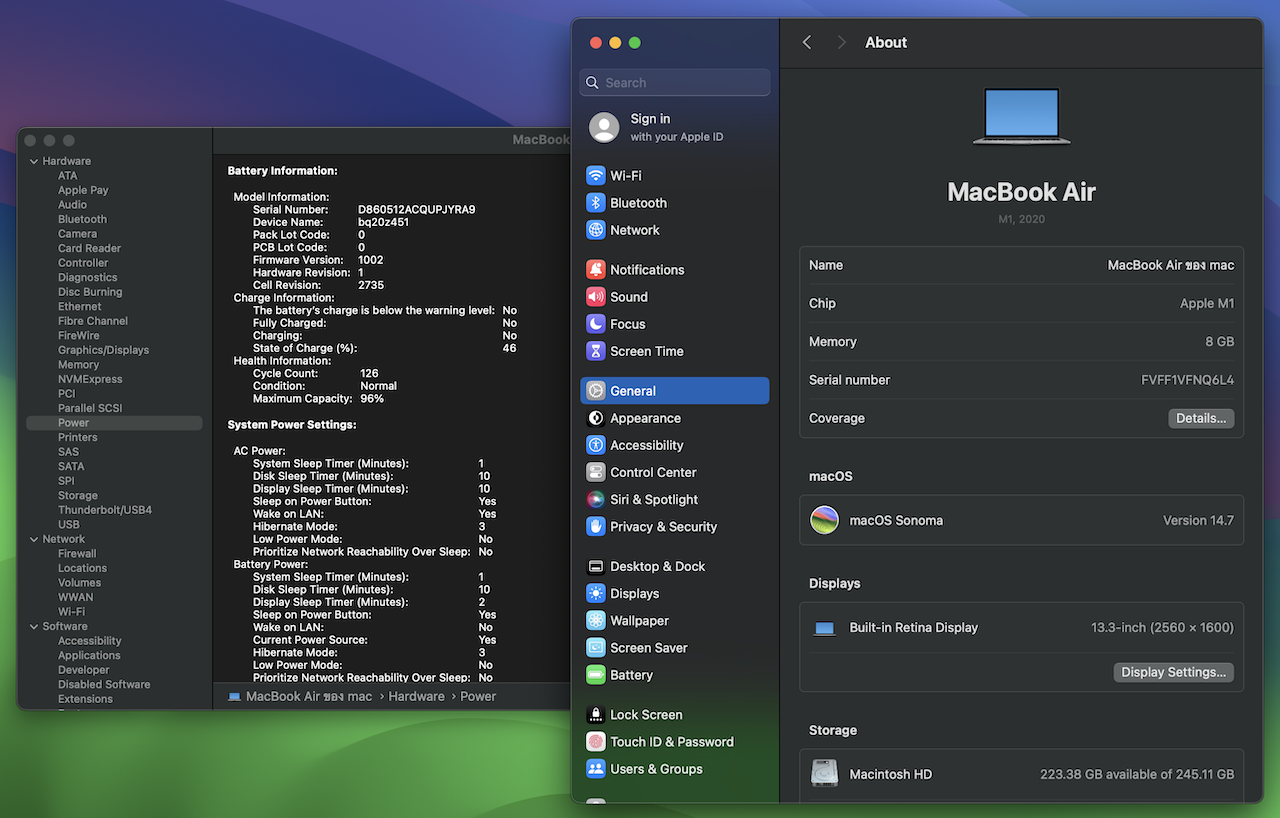This screenshot has height=818, width=1280.
Task: Click the Sign in avatar icon
Action: pos(604,127)
